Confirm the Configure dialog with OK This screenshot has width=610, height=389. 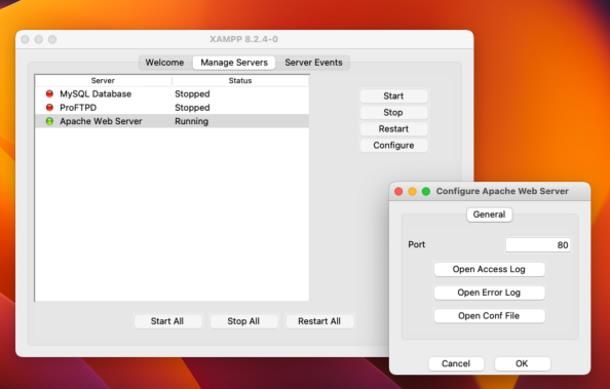[x=522, y=364]
